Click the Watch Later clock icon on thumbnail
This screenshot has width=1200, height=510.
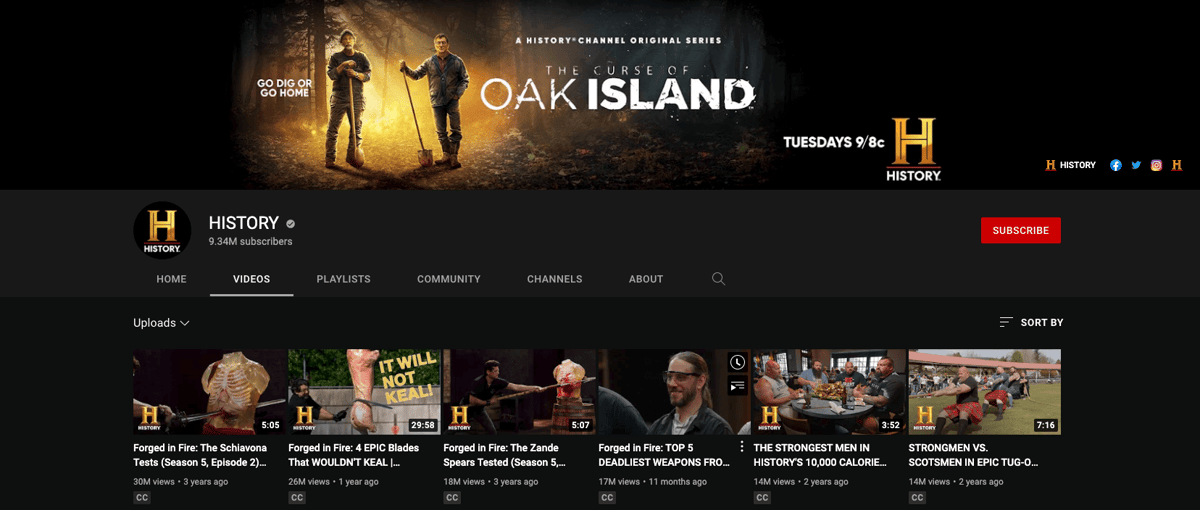click(737, 362)
